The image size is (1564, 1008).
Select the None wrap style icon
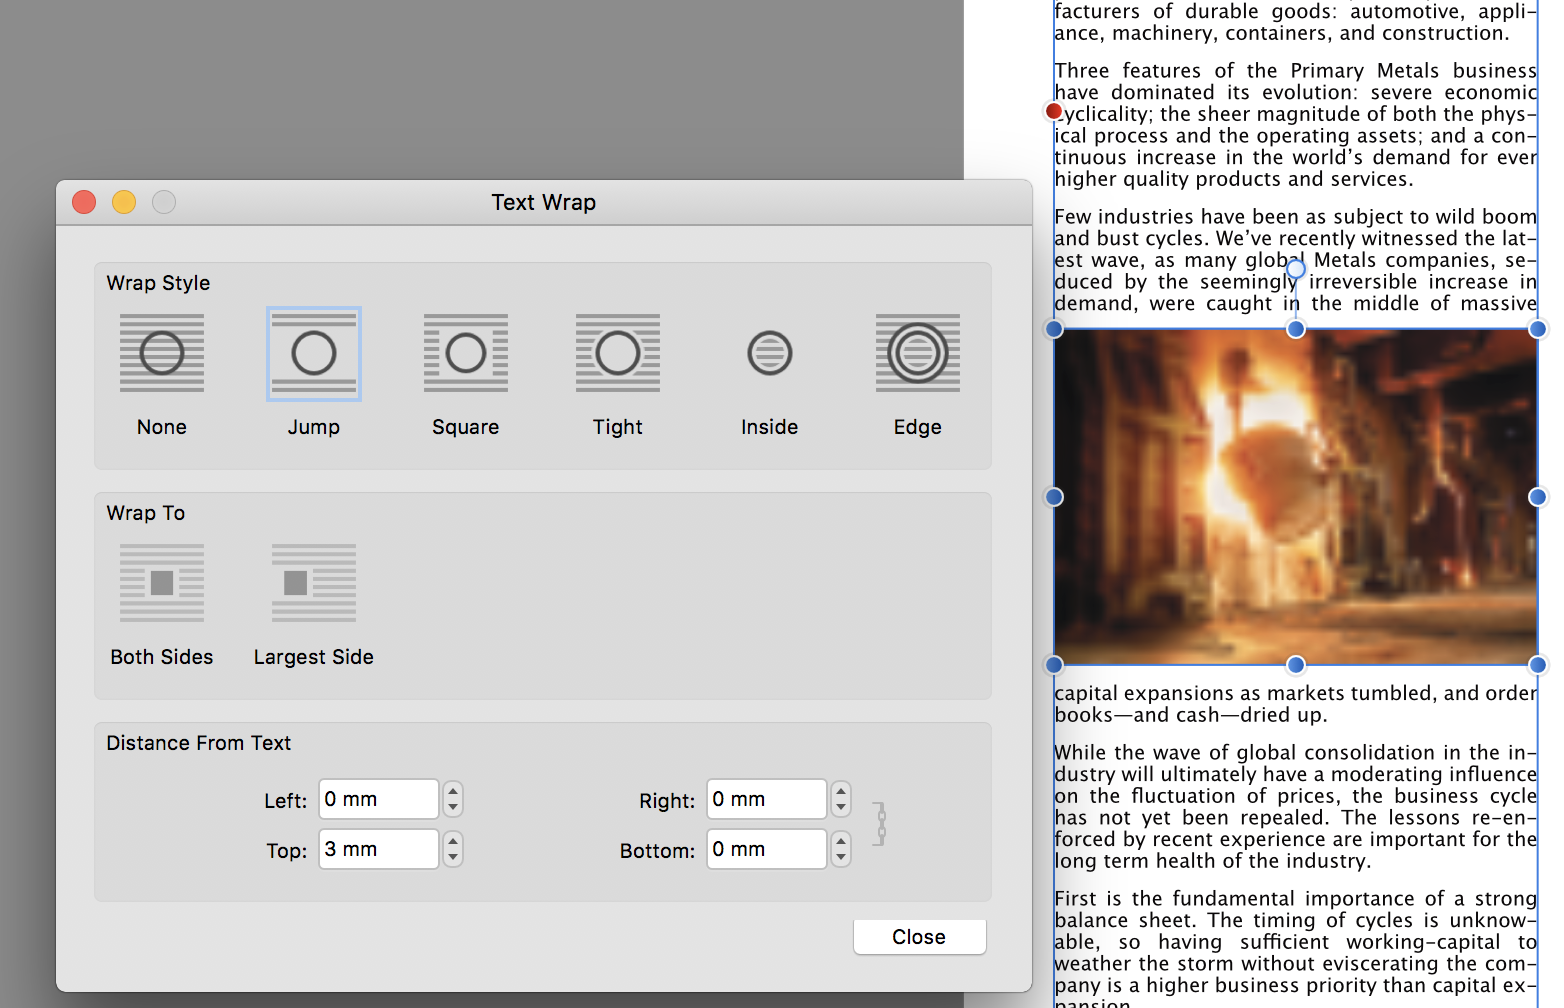[162, 353]
